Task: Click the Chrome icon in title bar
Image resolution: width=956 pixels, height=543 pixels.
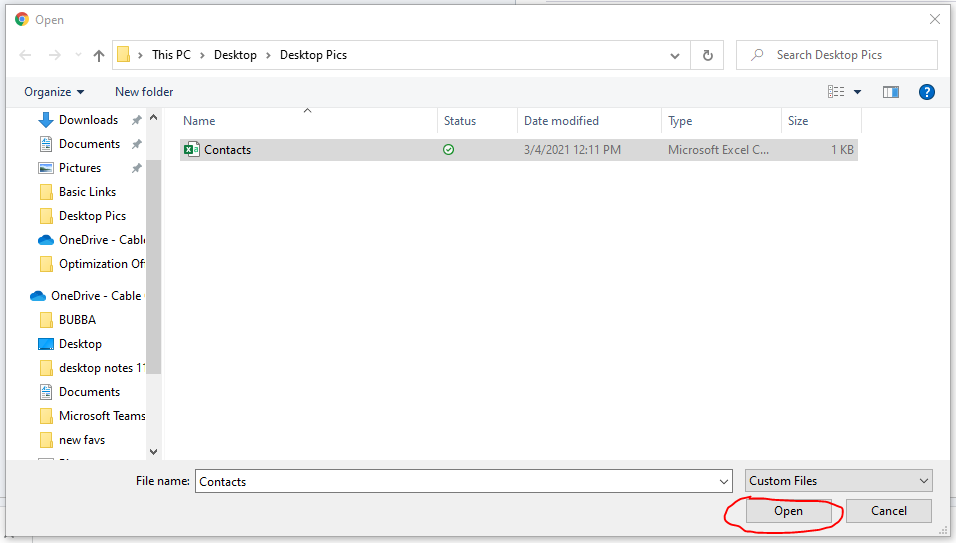Action: [22, 20]
